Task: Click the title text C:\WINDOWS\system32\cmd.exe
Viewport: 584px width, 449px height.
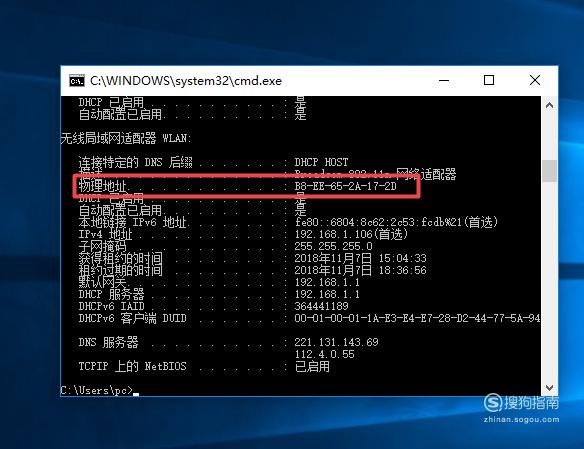Action: click(186, 81)
